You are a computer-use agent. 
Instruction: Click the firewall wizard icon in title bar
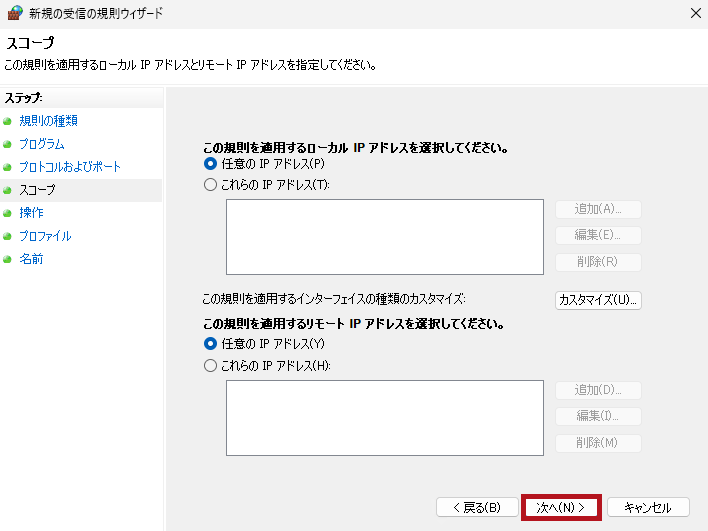pyautogui.click(x=15, y=13)
